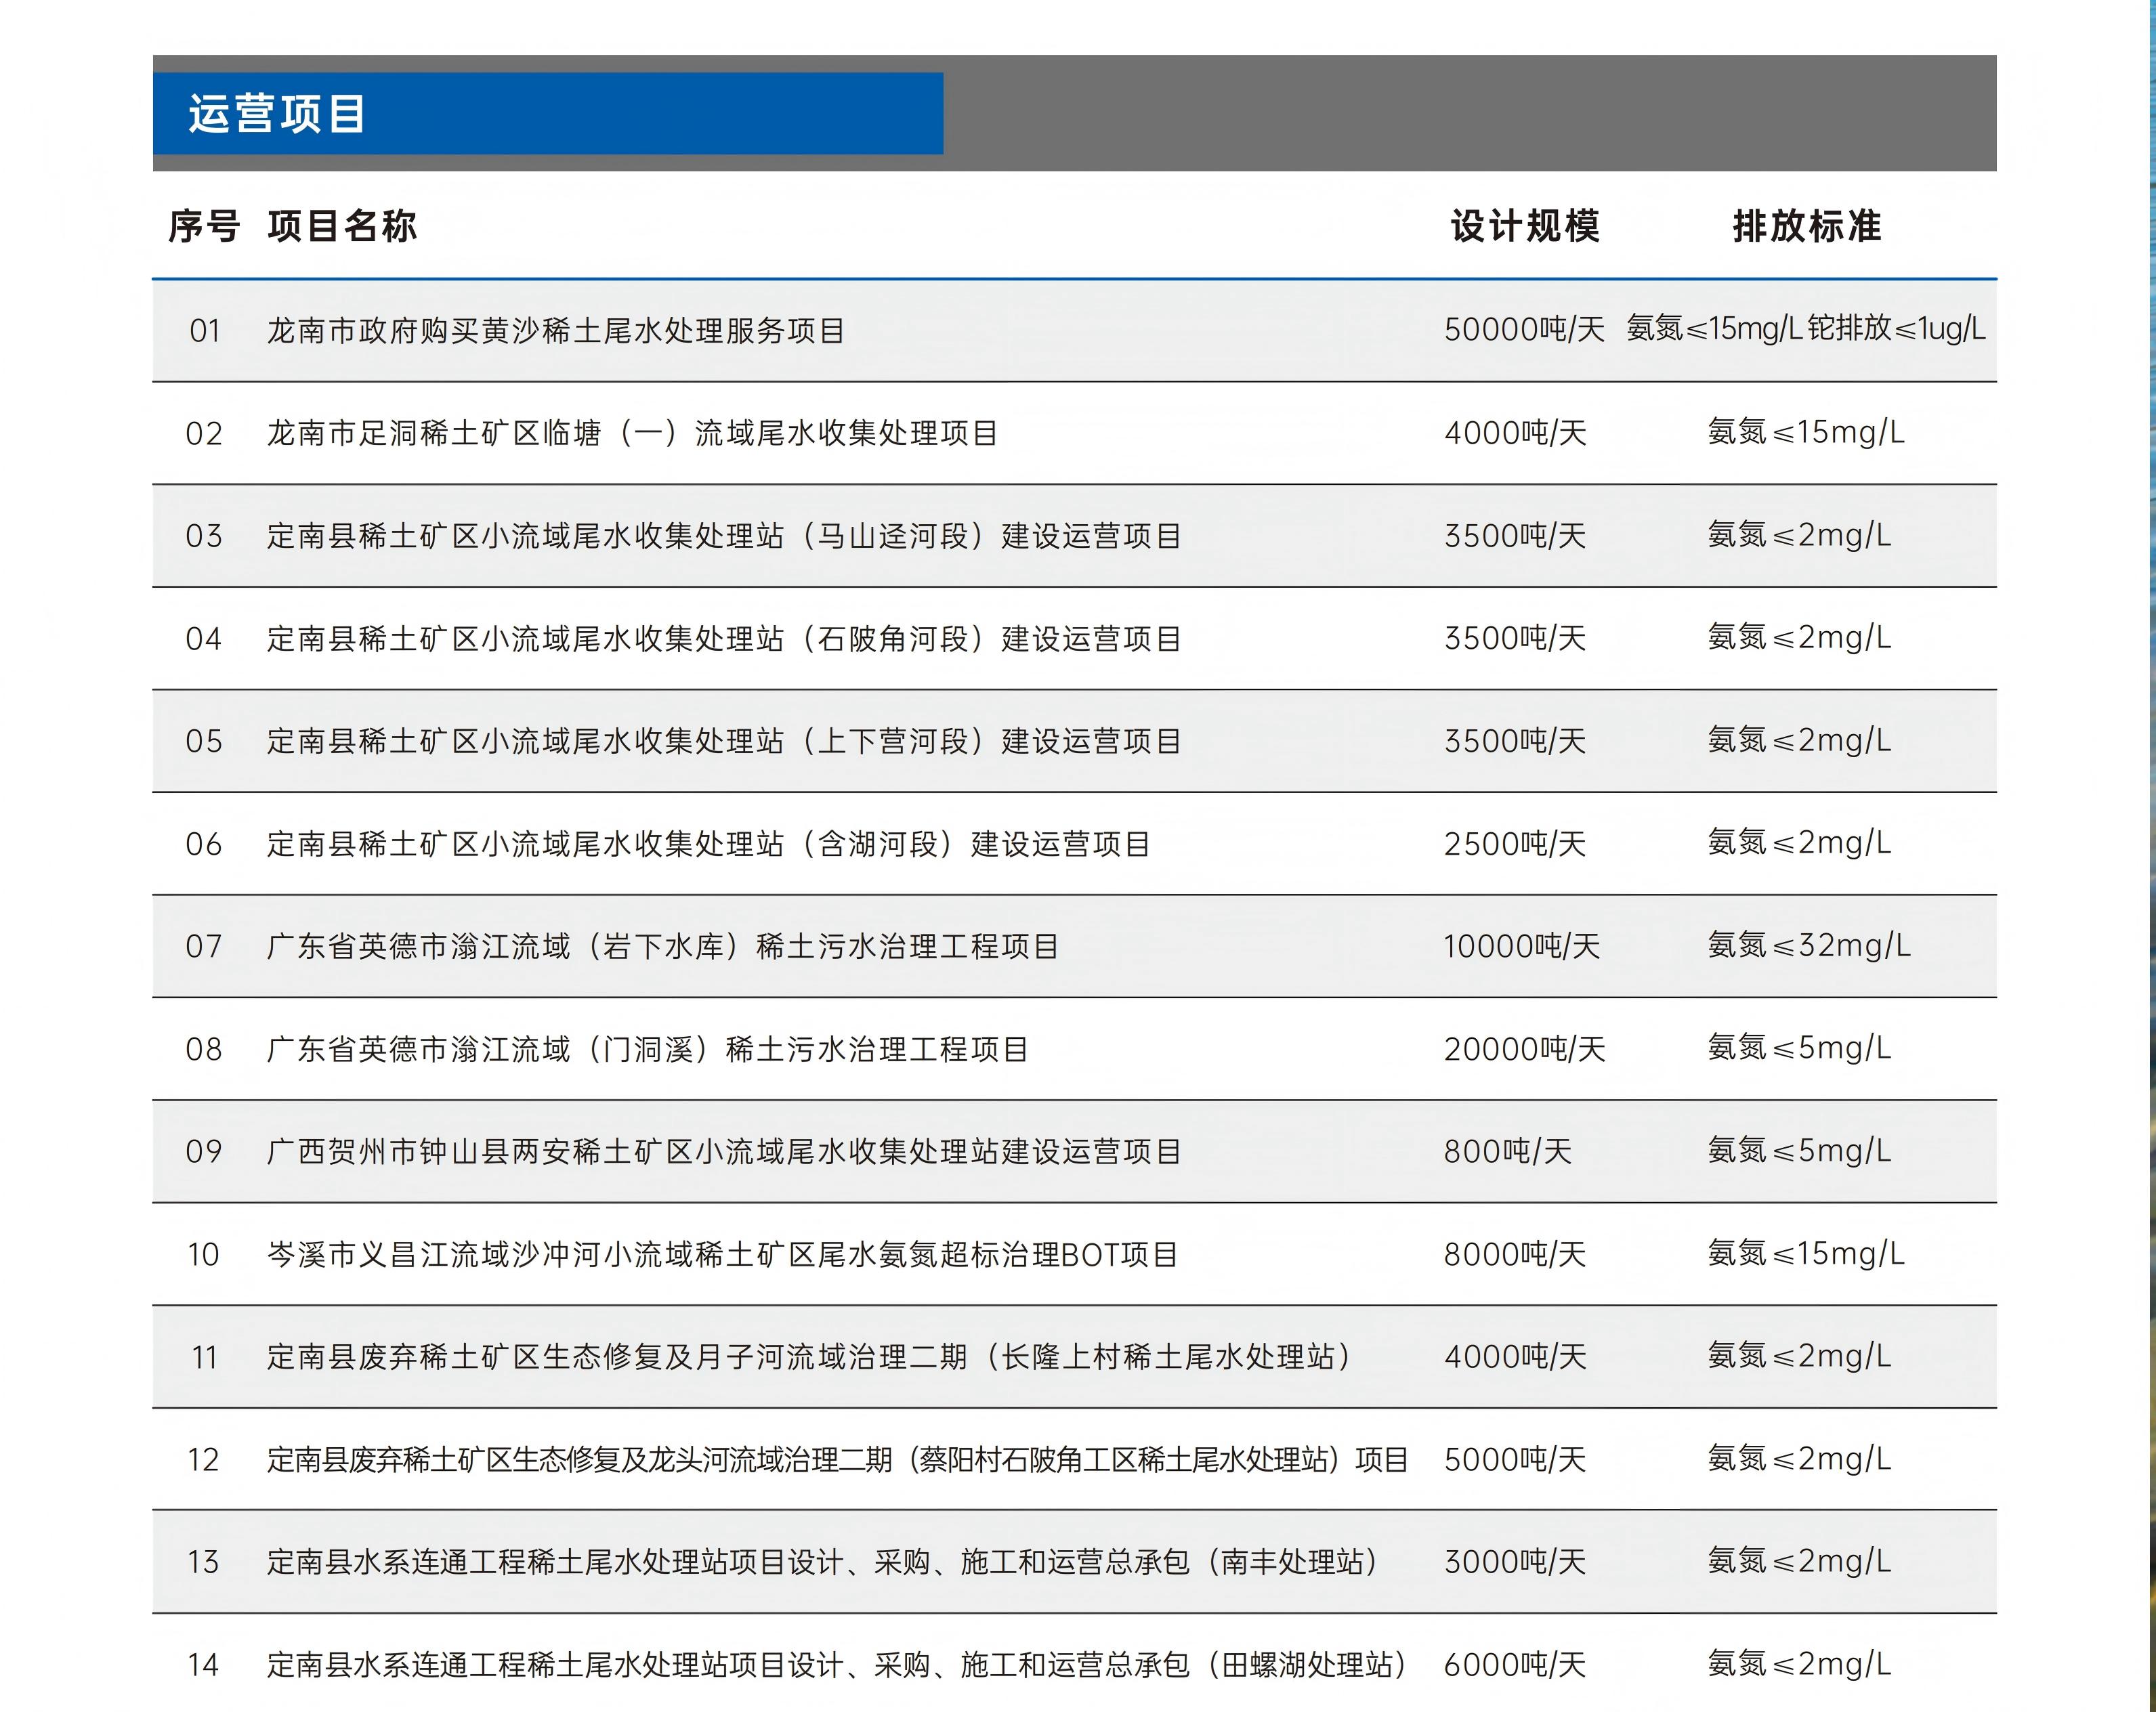
Task: Click the 3500吨/天 value in row 03
Action: 1515,536
